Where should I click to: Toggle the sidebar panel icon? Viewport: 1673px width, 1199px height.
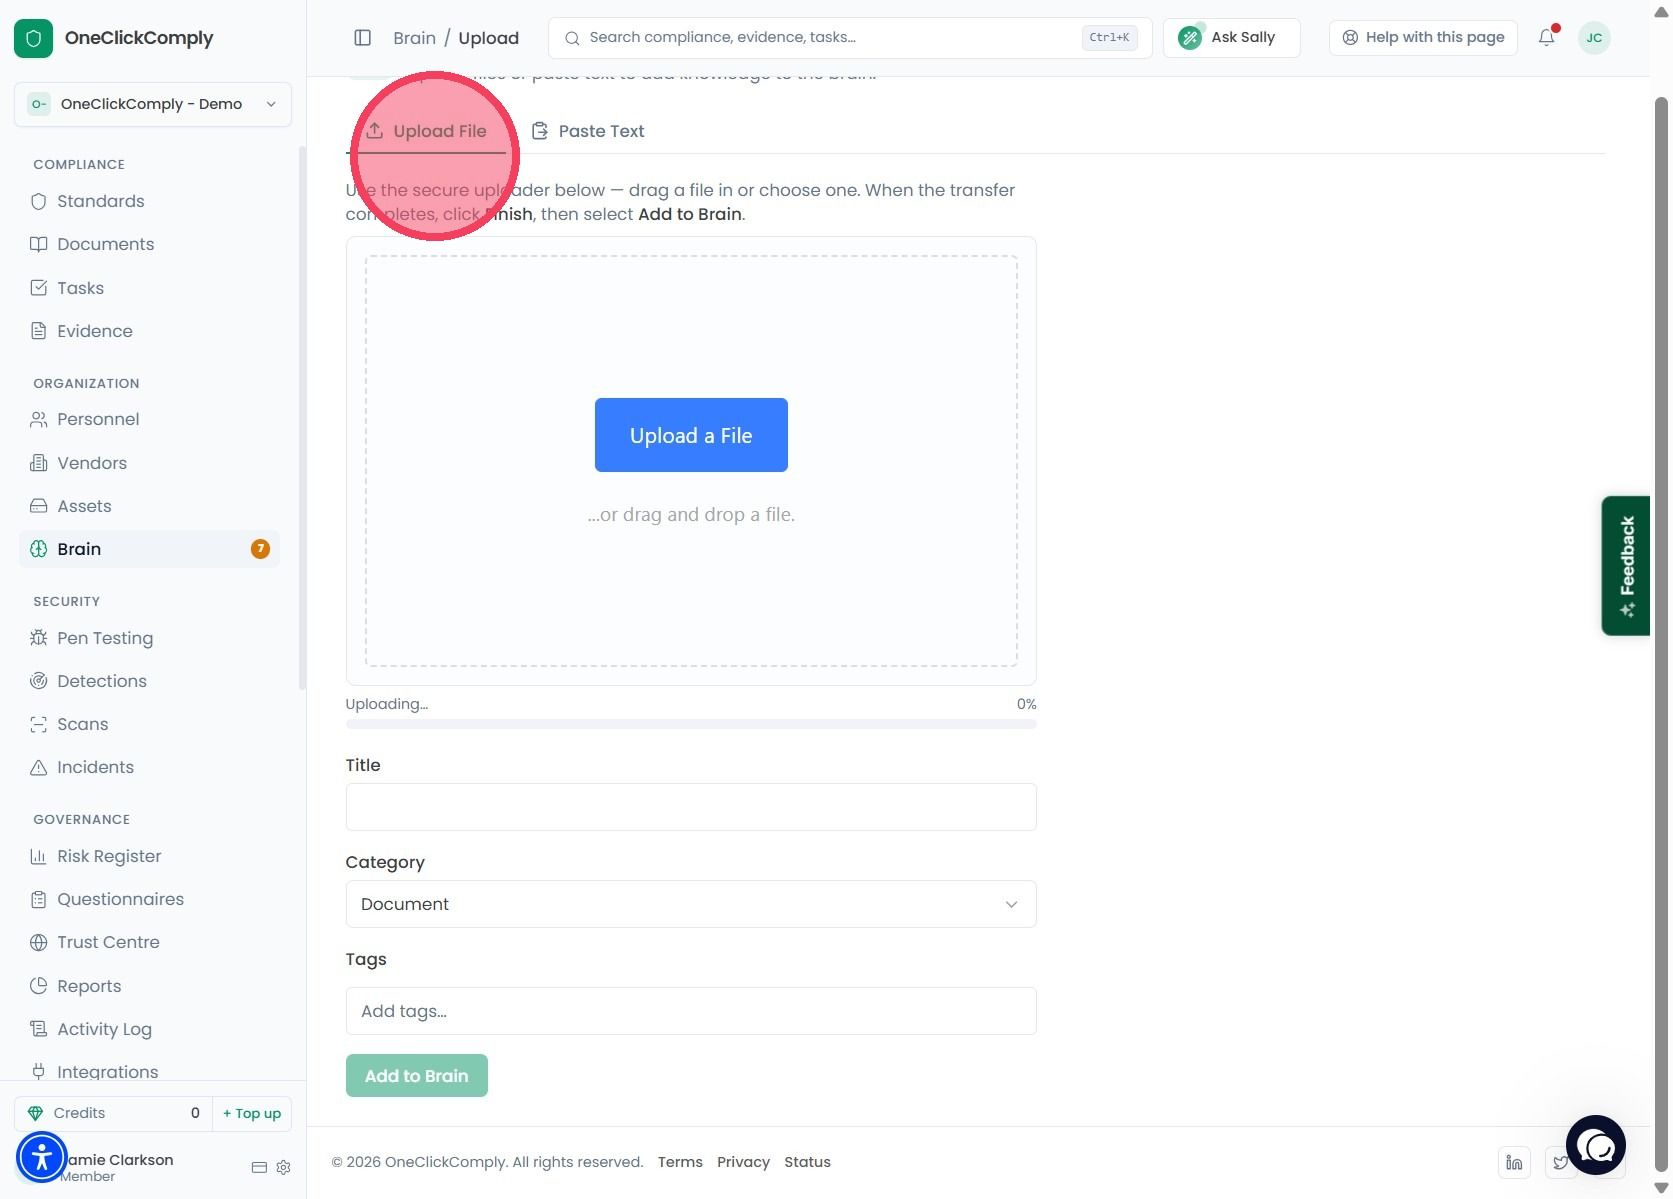363,38
